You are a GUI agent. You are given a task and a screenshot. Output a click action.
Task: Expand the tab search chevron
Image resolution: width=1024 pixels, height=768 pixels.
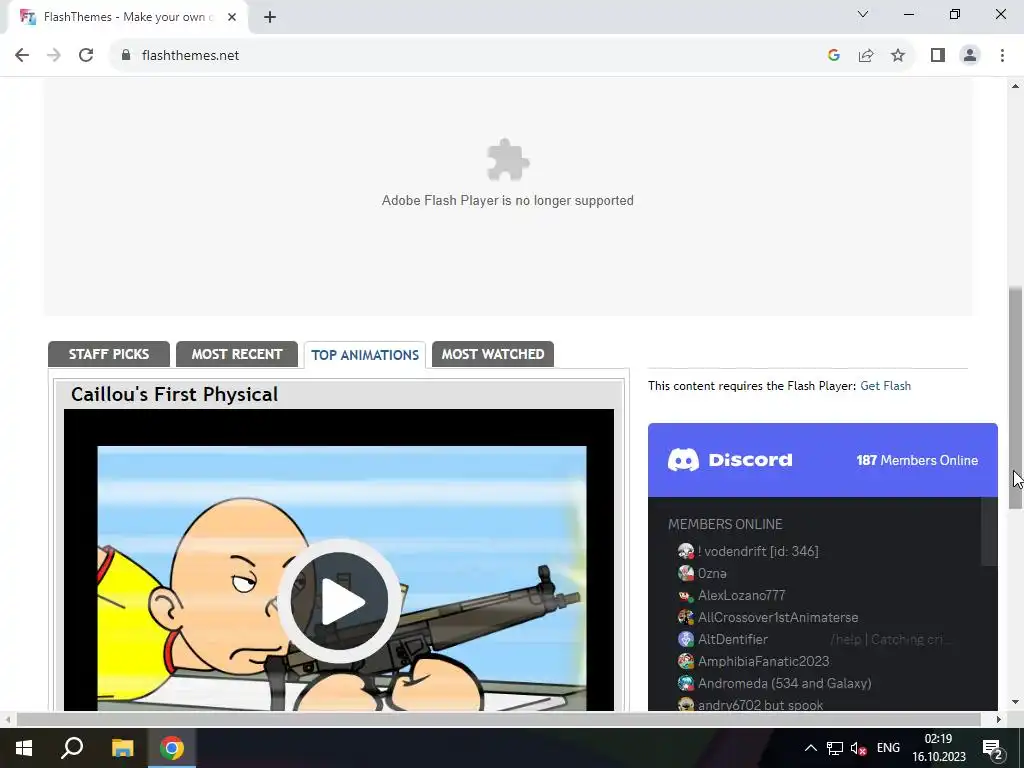pos(863,14)
